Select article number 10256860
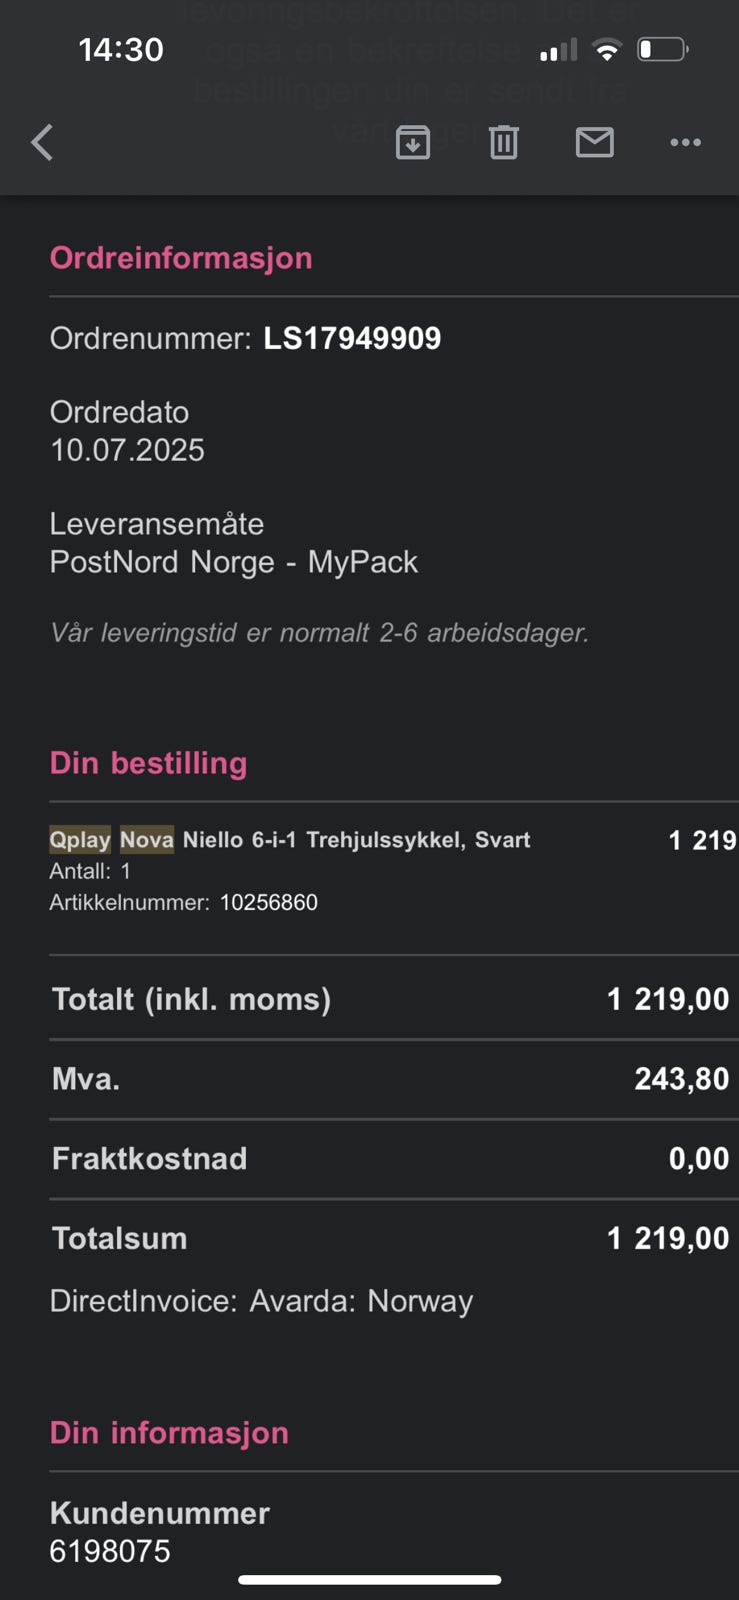This screenshot has height=1600, width=739. pos(269,903)
